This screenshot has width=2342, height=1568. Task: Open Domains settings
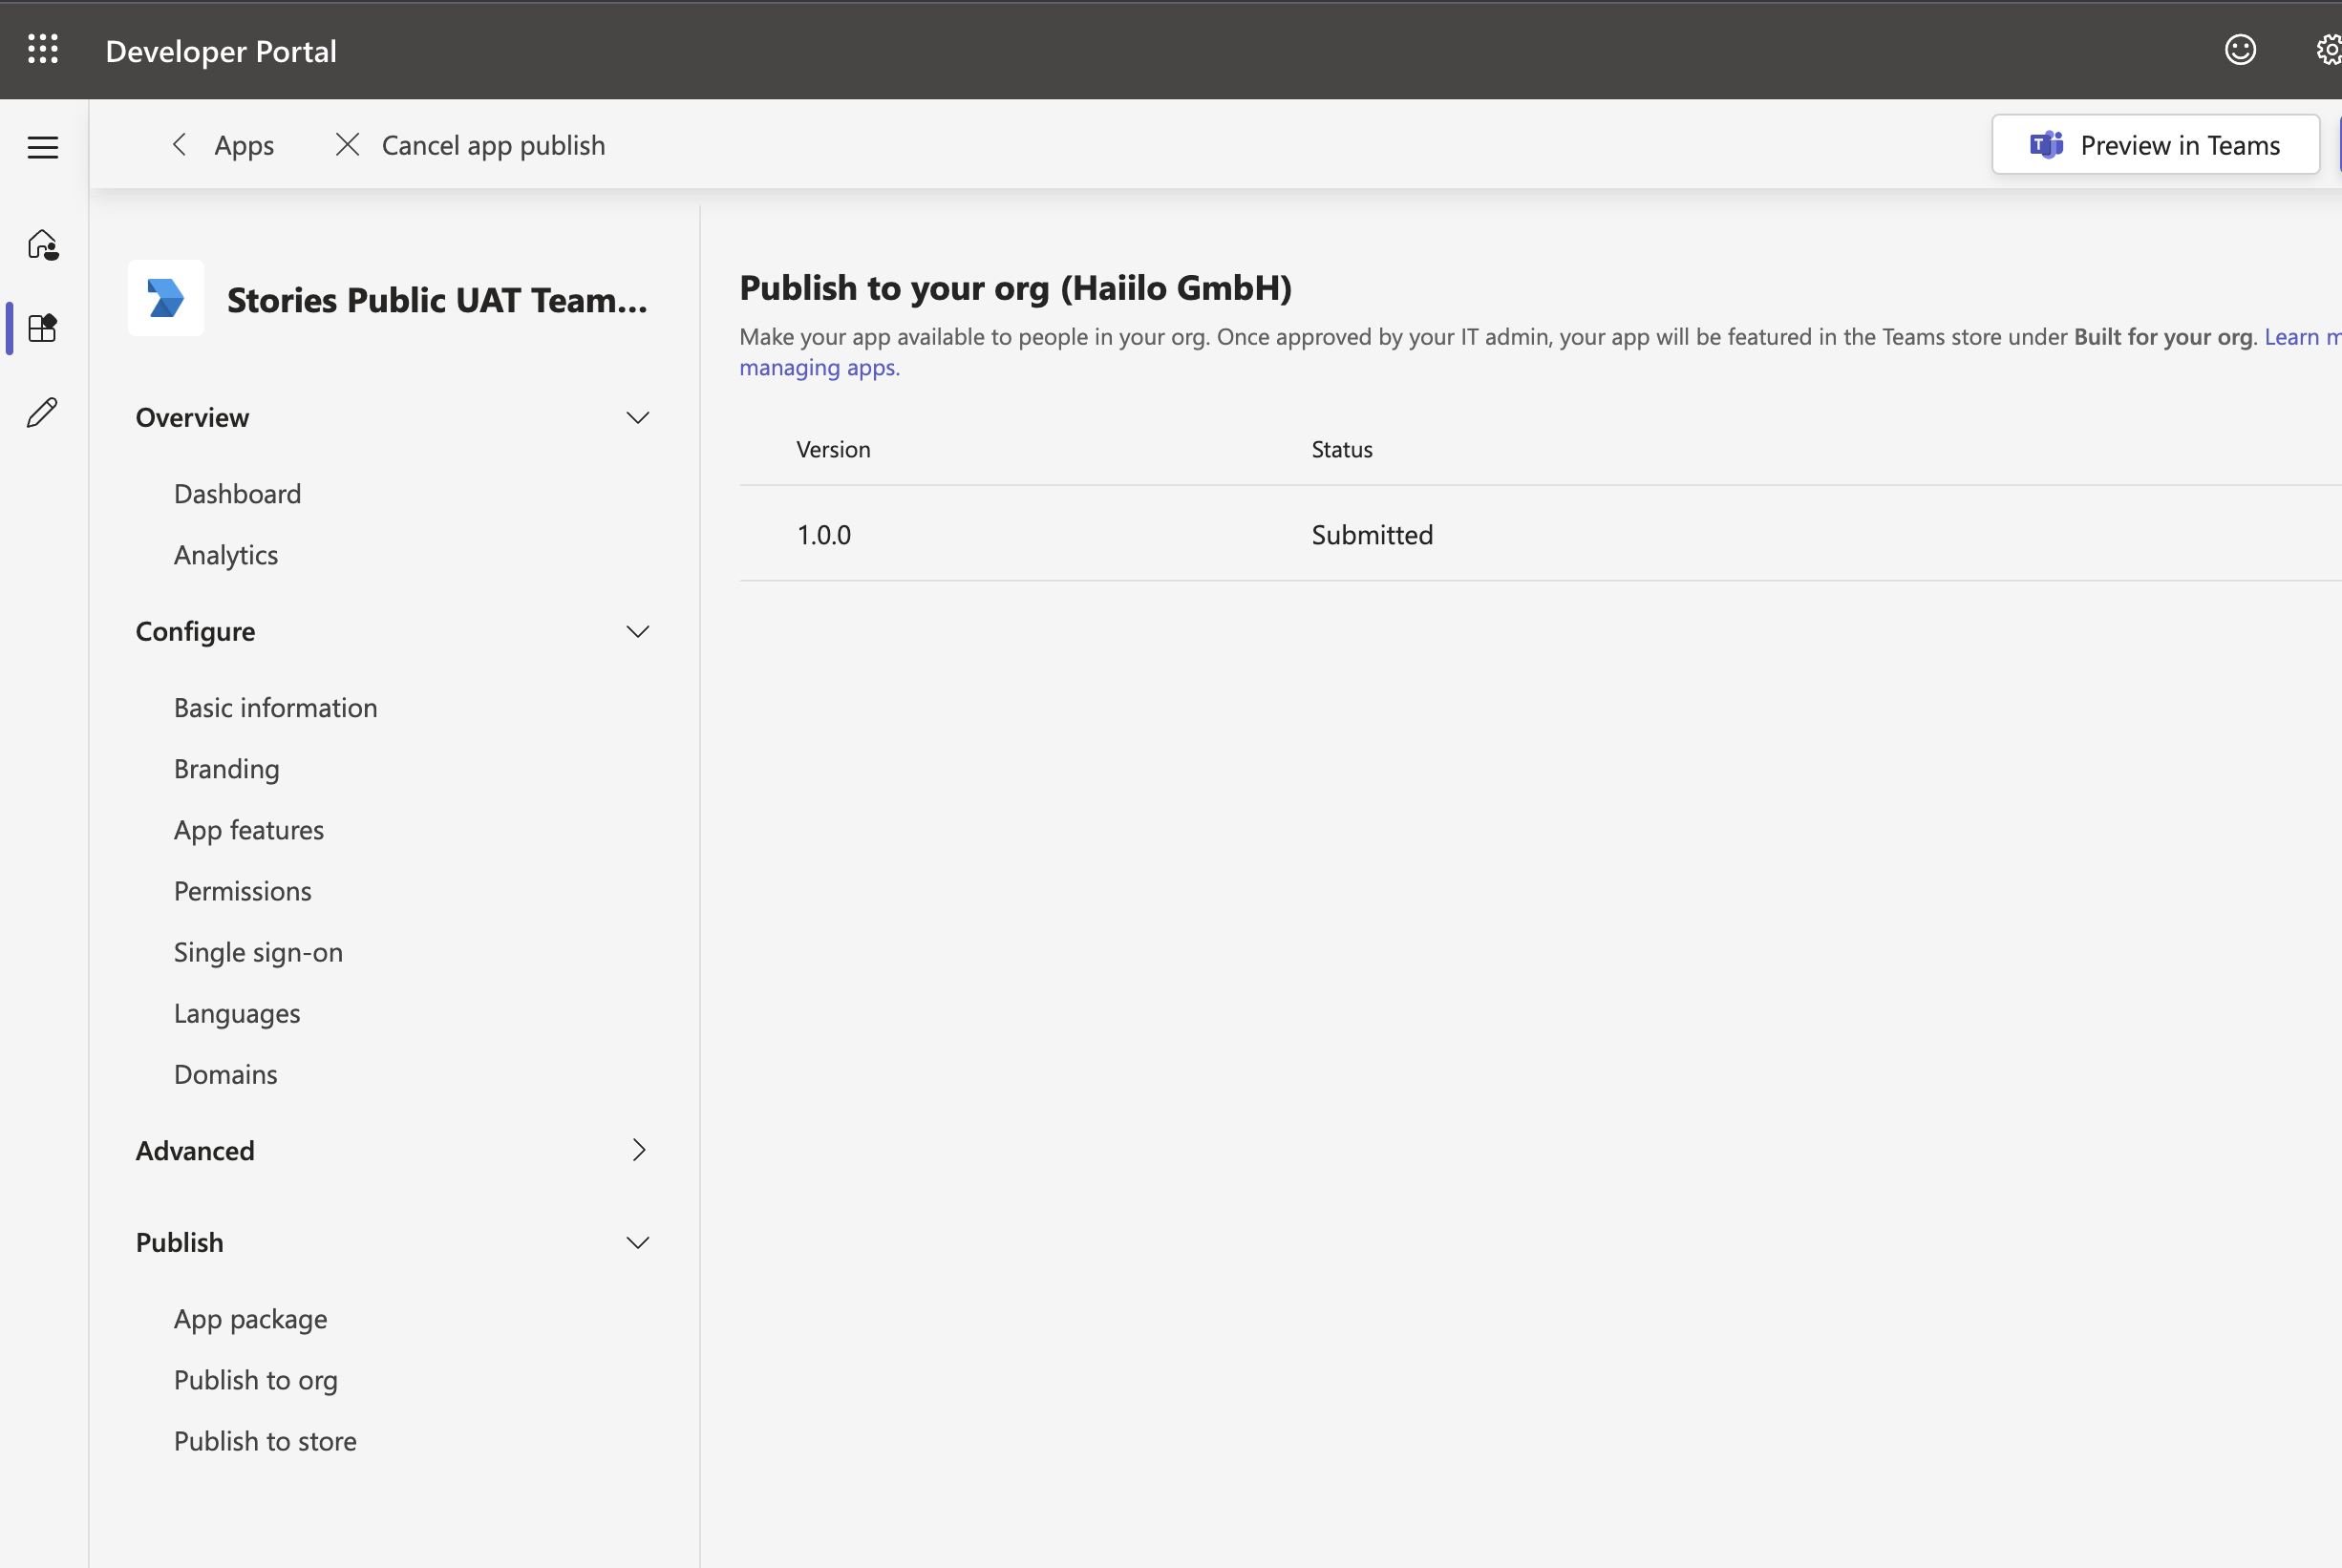point(226,1074)
